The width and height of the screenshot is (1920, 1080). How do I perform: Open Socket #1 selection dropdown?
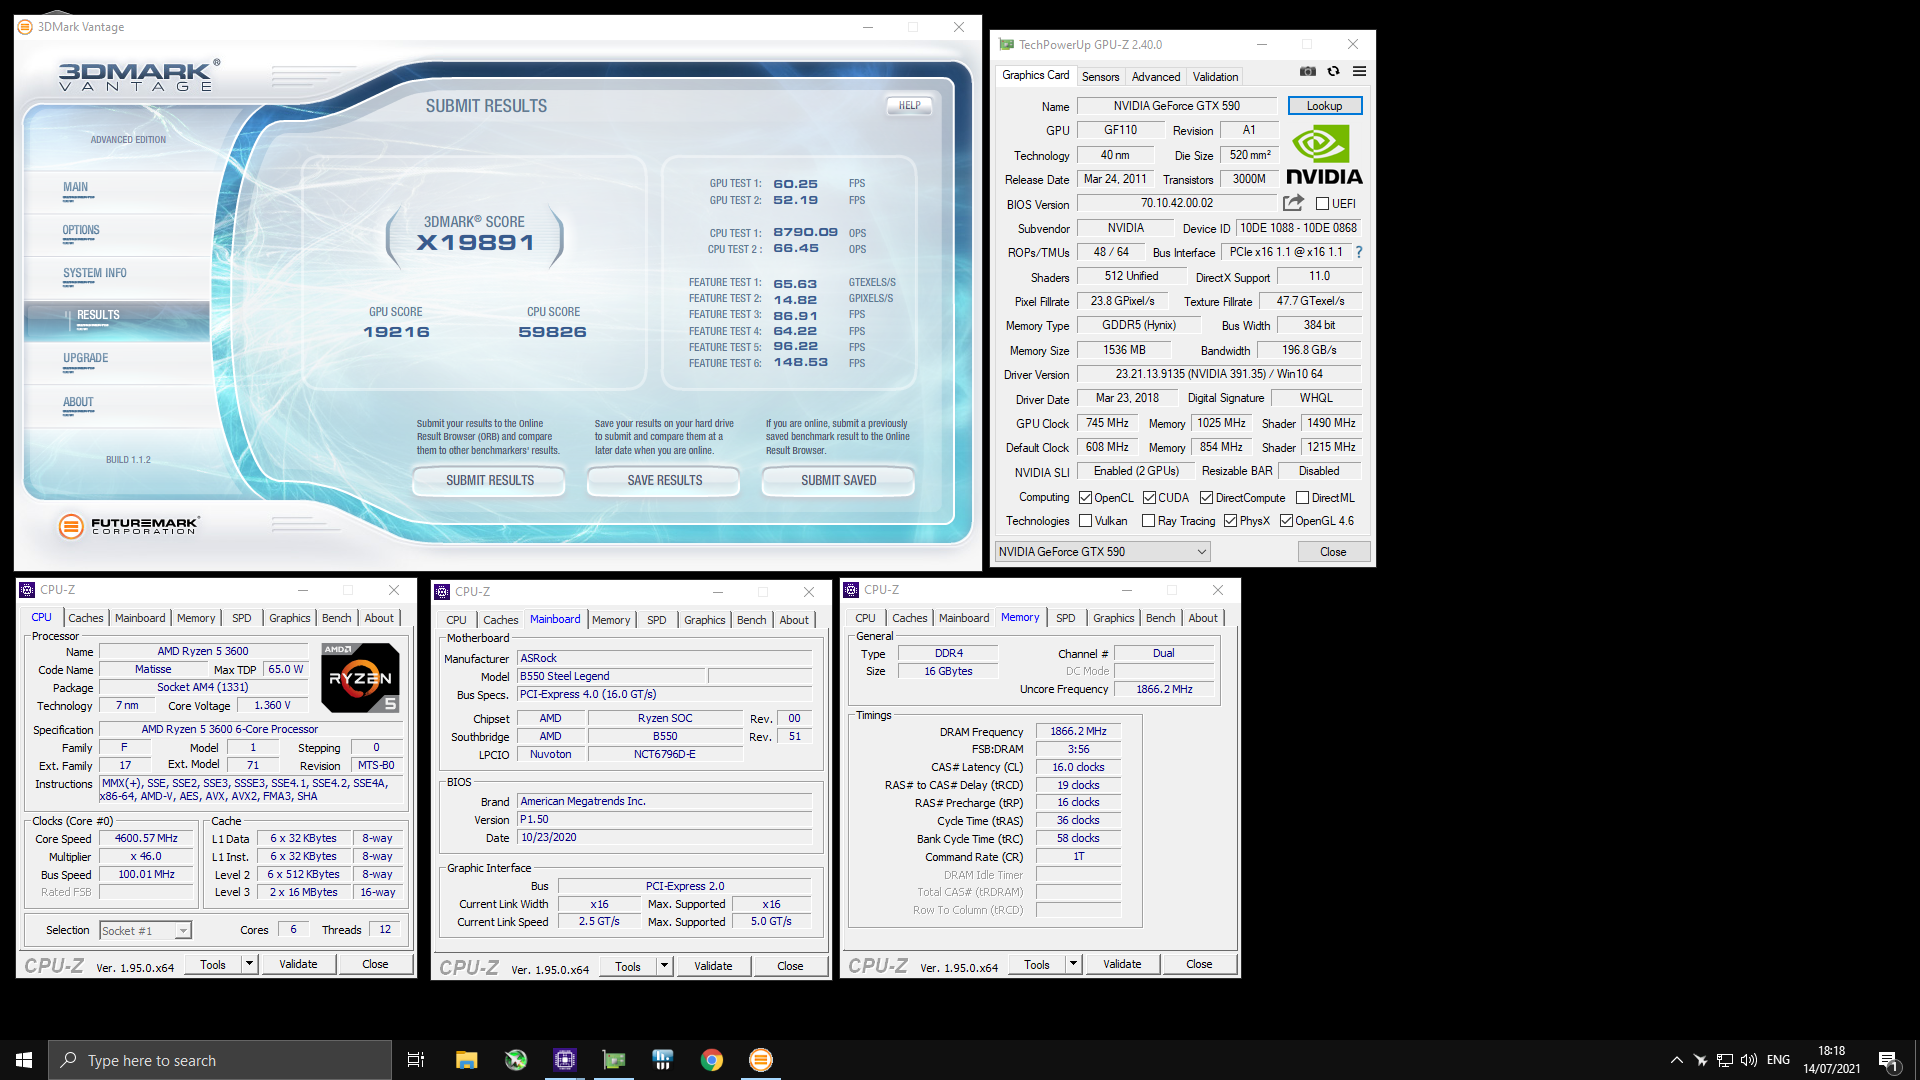(x=146, y=931)
